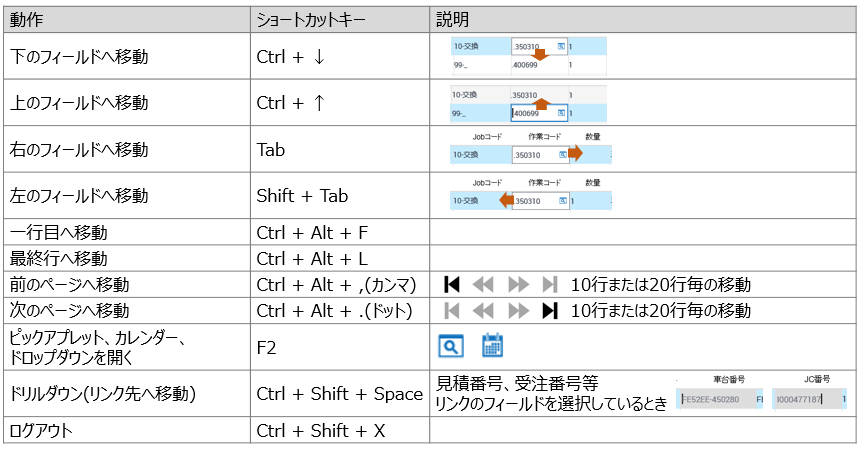
Task: Click the orange up arrow in second row
Action: tap(540, 102)
